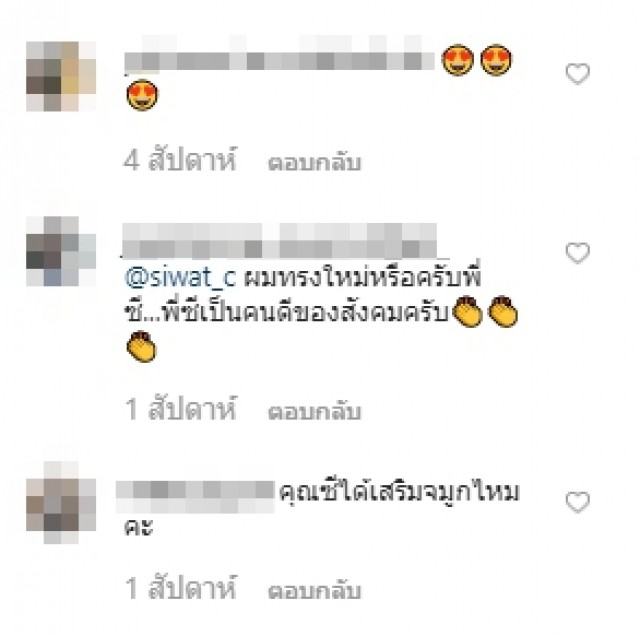
Task: Select the text ผมทรงใหม่หรือครับพี่
Action: (363, 278)
